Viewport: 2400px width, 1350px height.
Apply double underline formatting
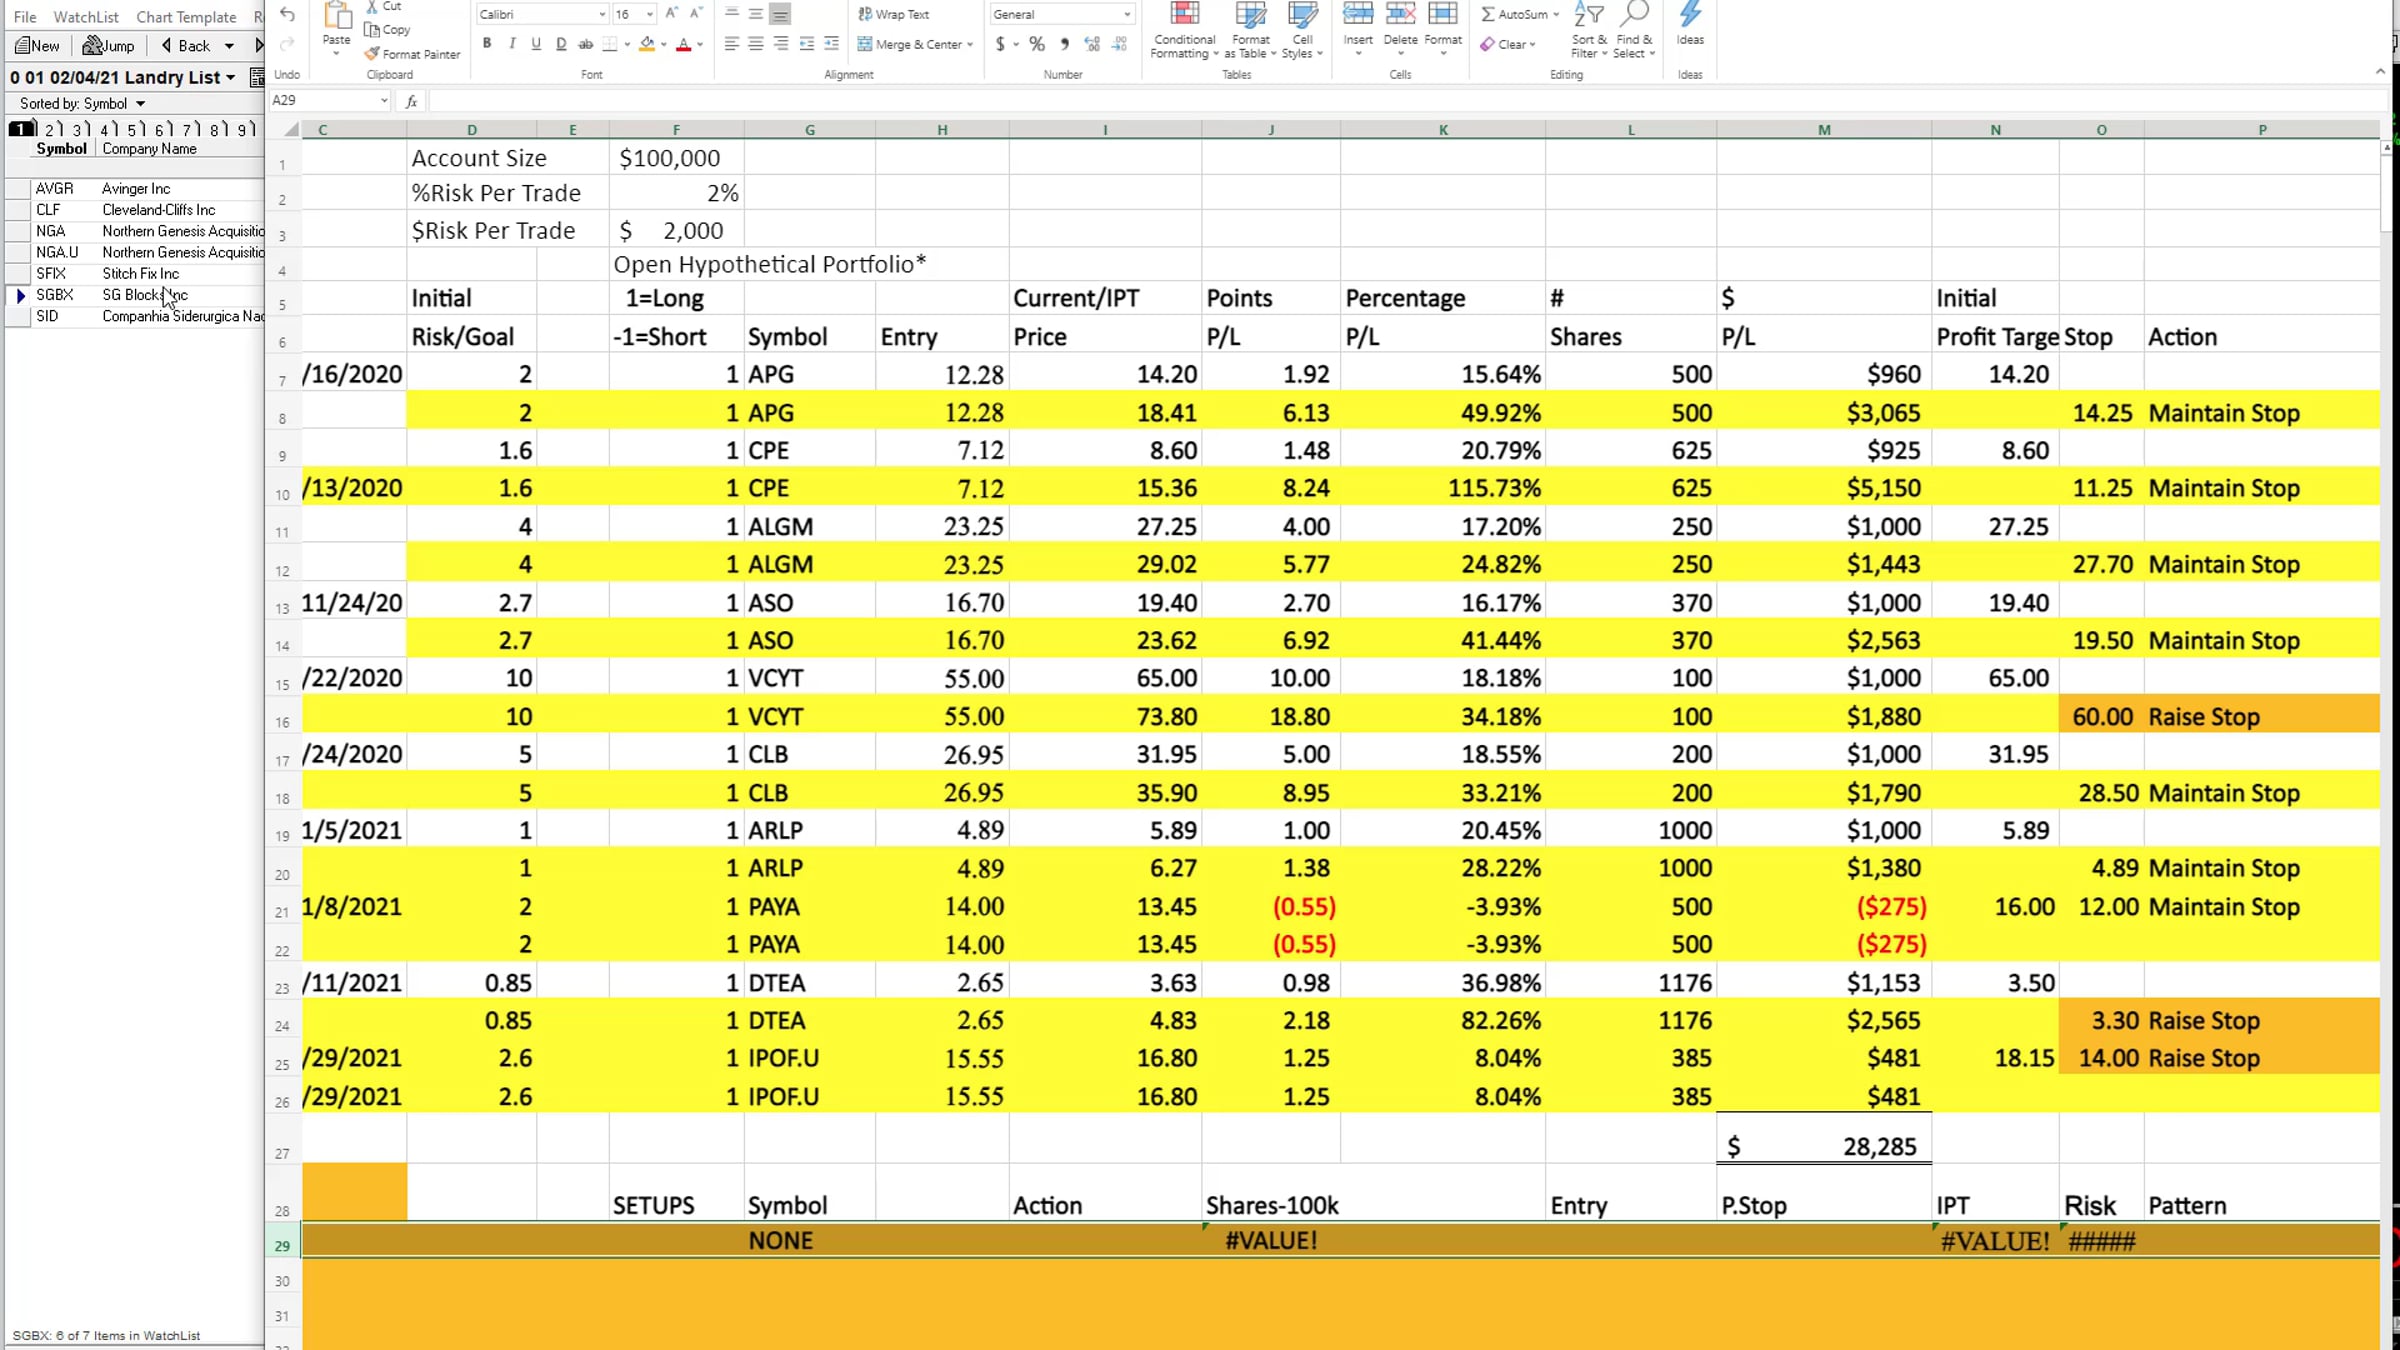pos(561,44)
